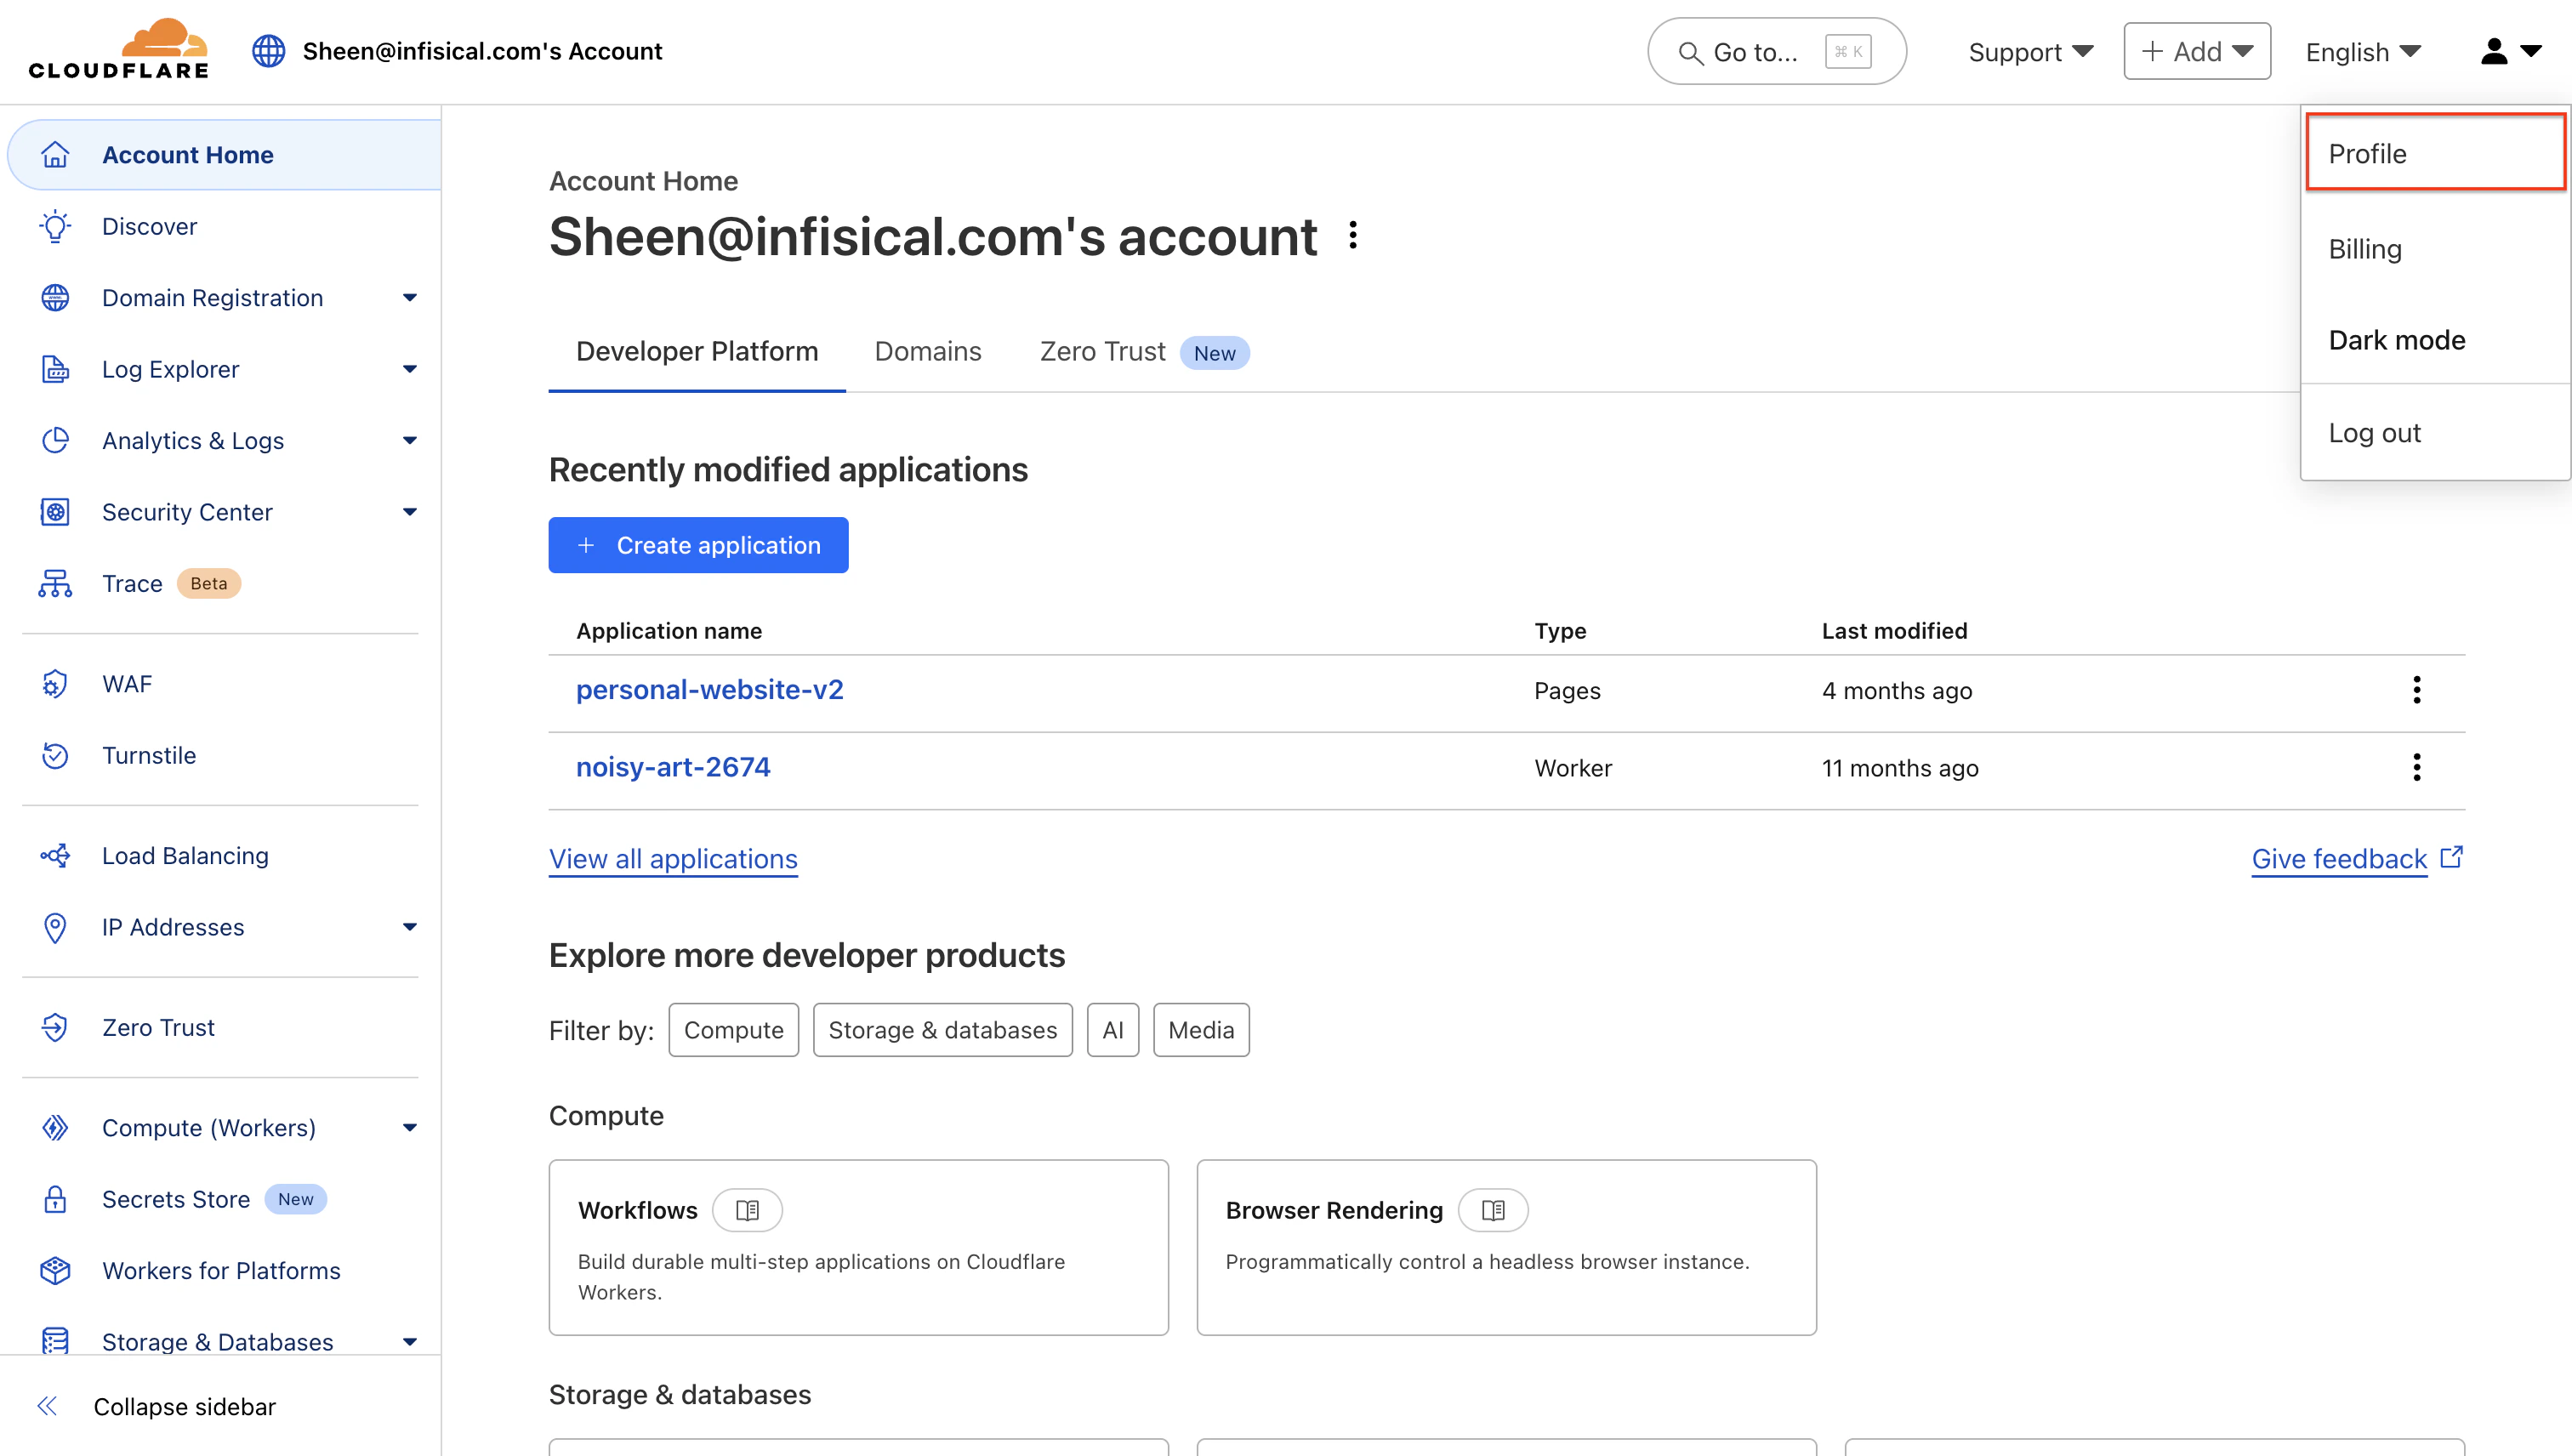Click the Load Balancing icon

click(x=55, y=856)
